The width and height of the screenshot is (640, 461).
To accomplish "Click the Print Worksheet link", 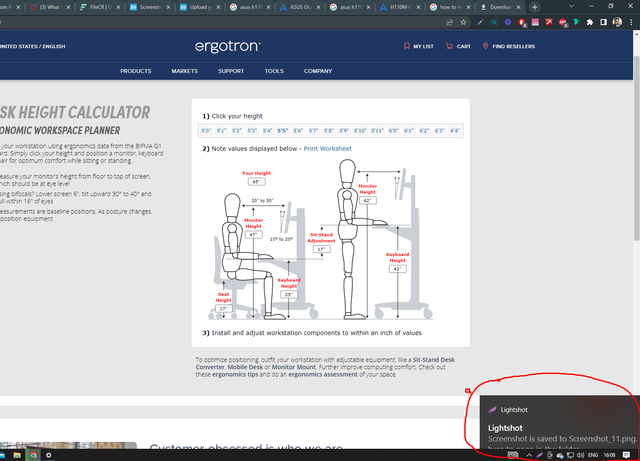I will [327, 149].
